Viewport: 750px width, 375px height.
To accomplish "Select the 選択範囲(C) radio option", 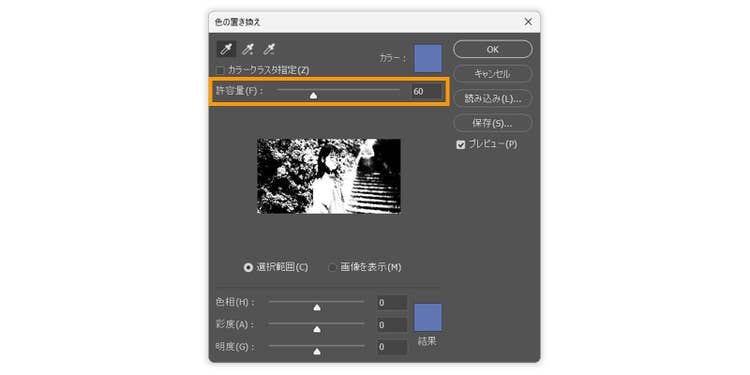I will tap(248, 268).
